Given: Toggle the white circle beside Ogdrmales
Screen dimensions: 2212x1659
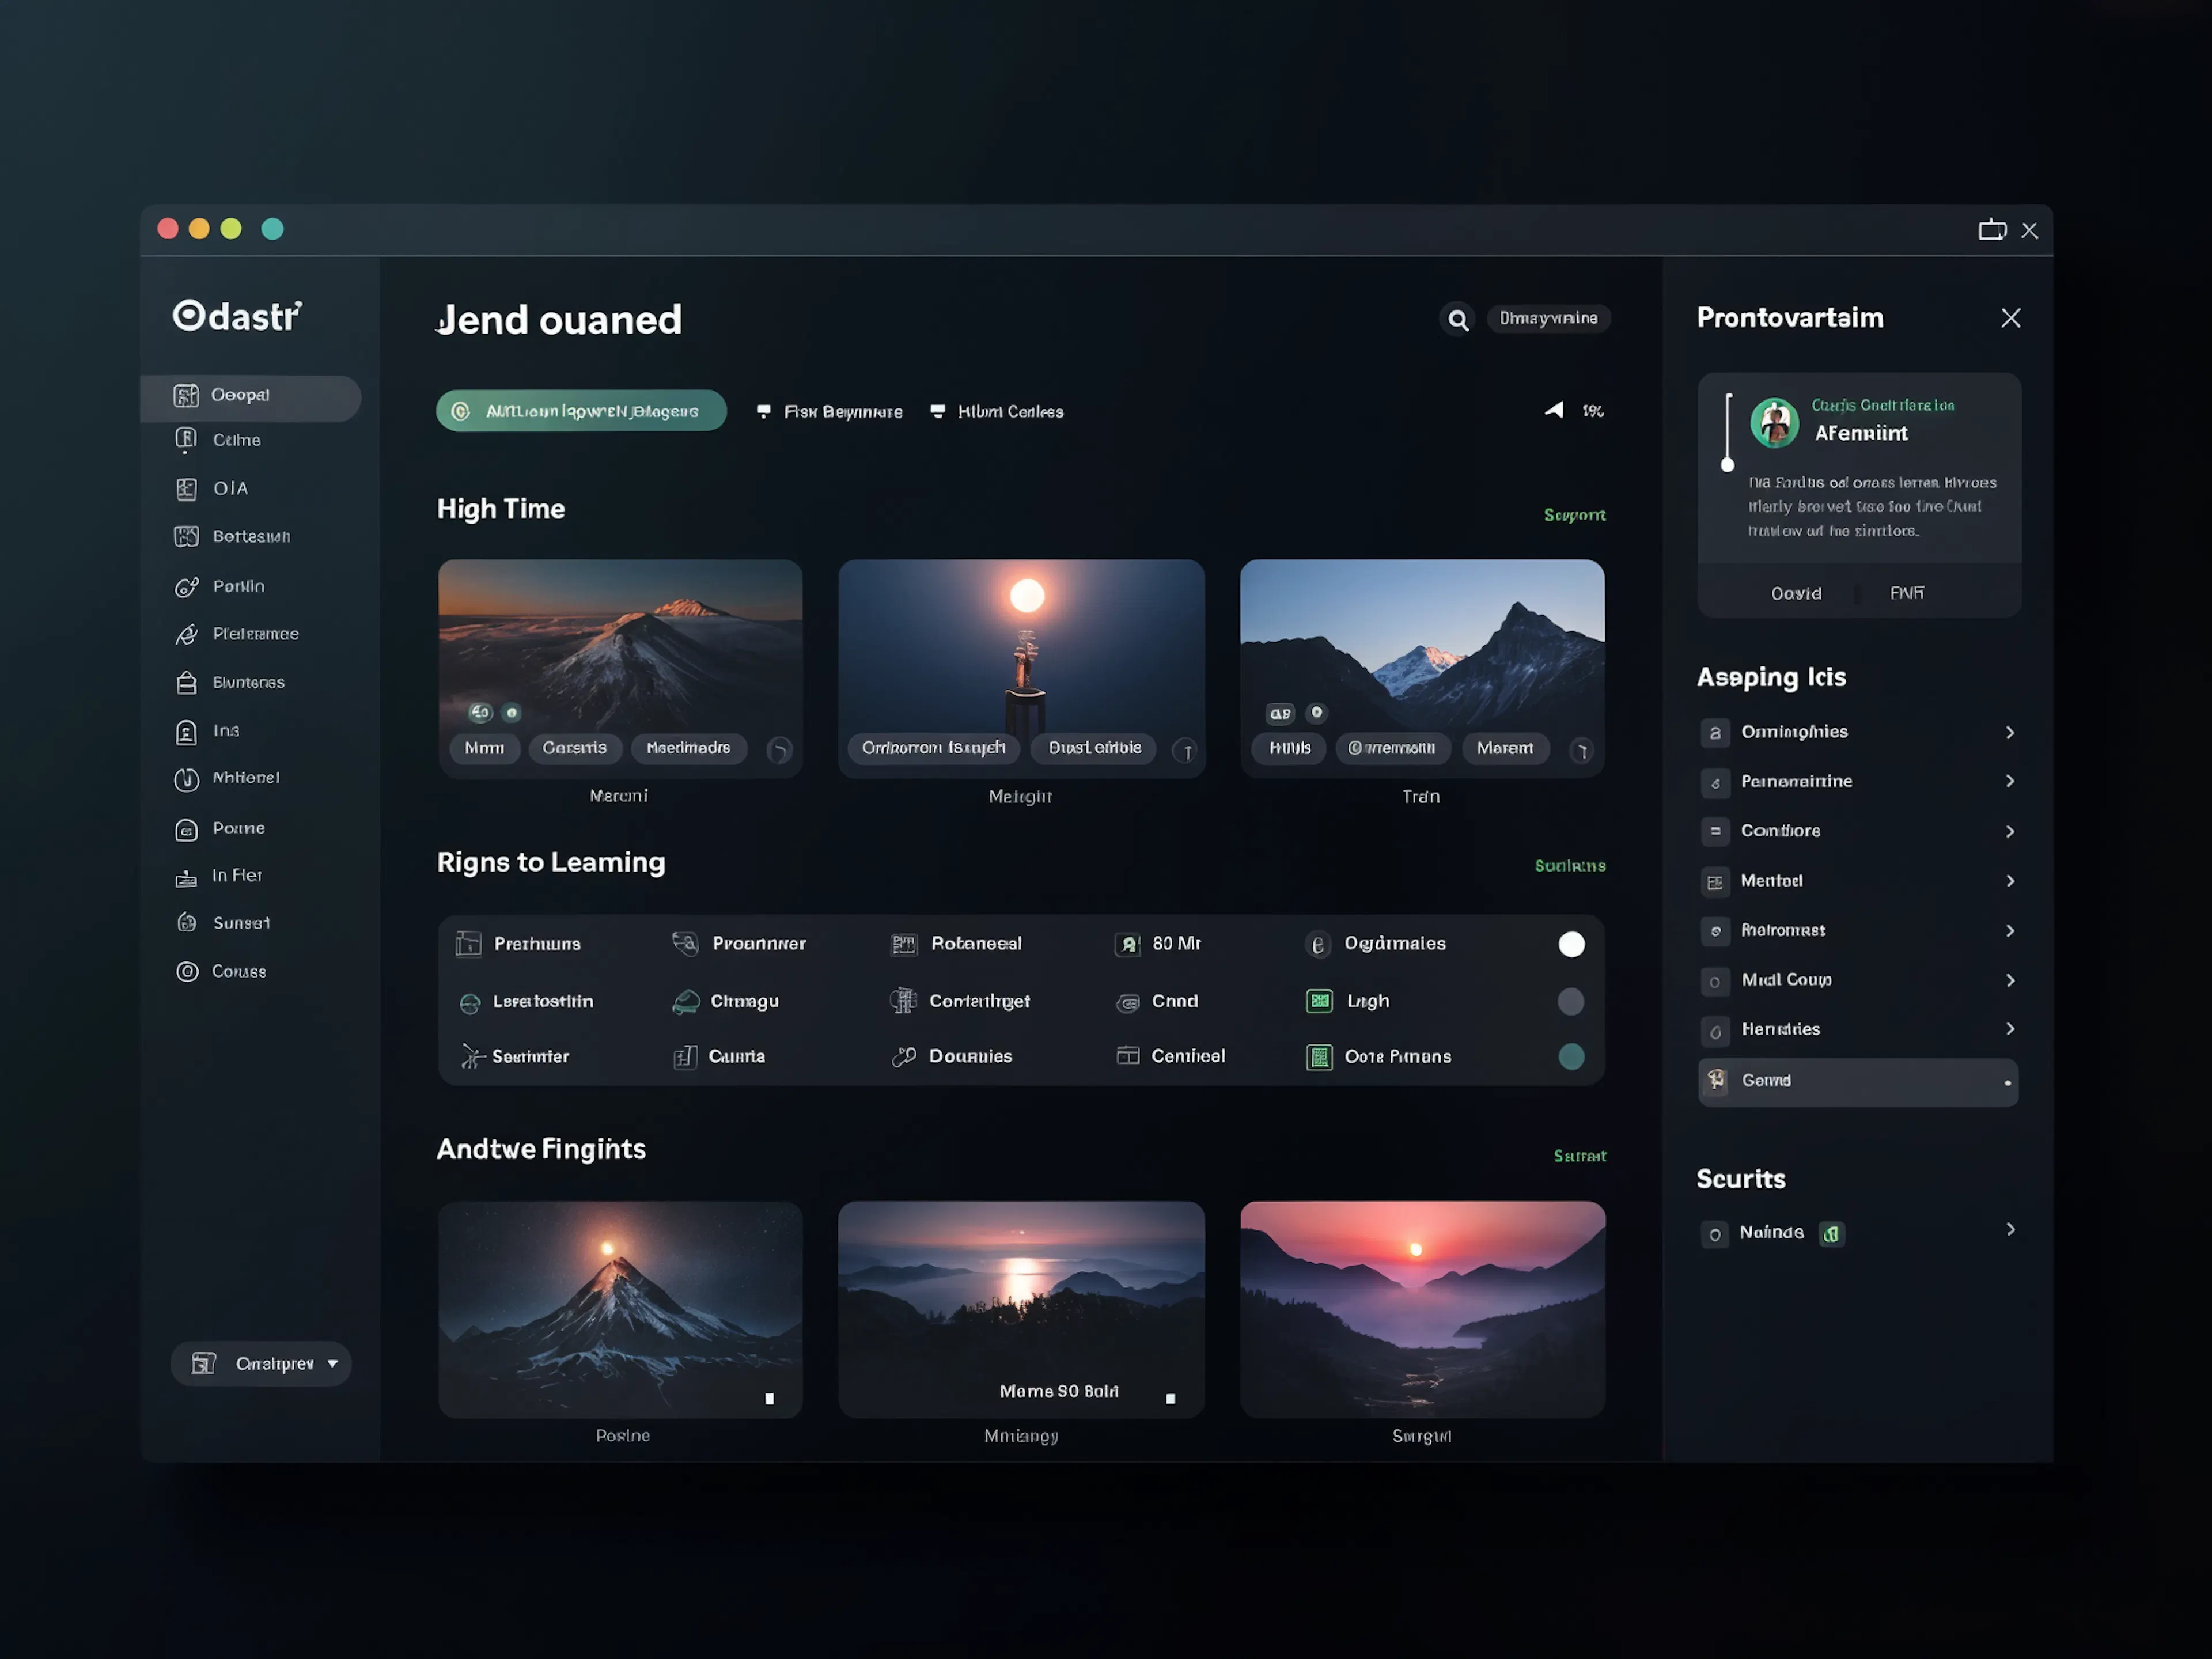Looking at the screenshot, I should coord(1571,944).
